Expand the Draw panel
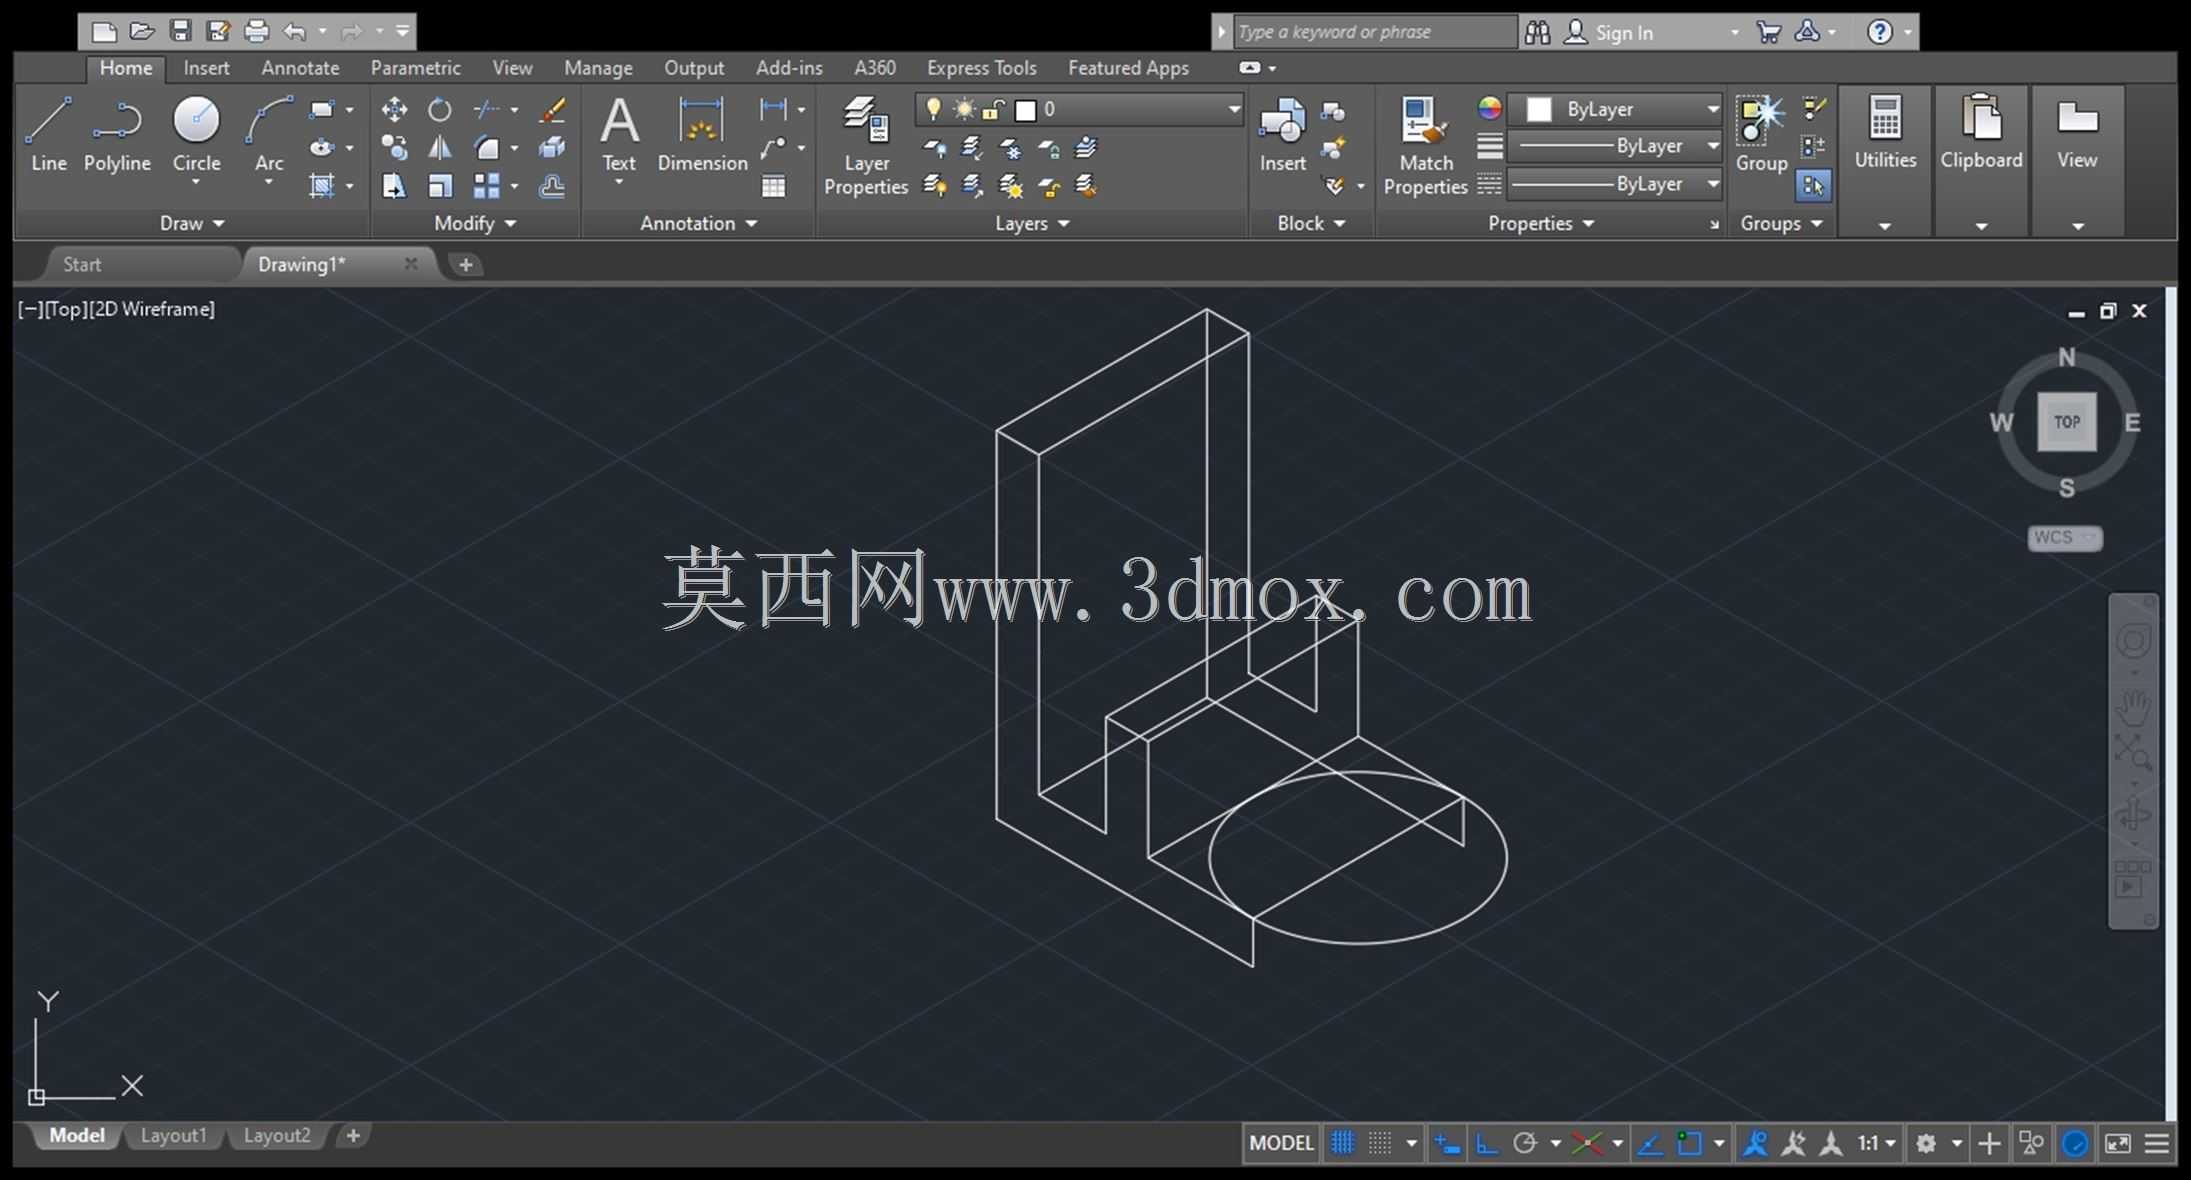This screenshot has width=2191, height=1180. [x=192, y=223]
